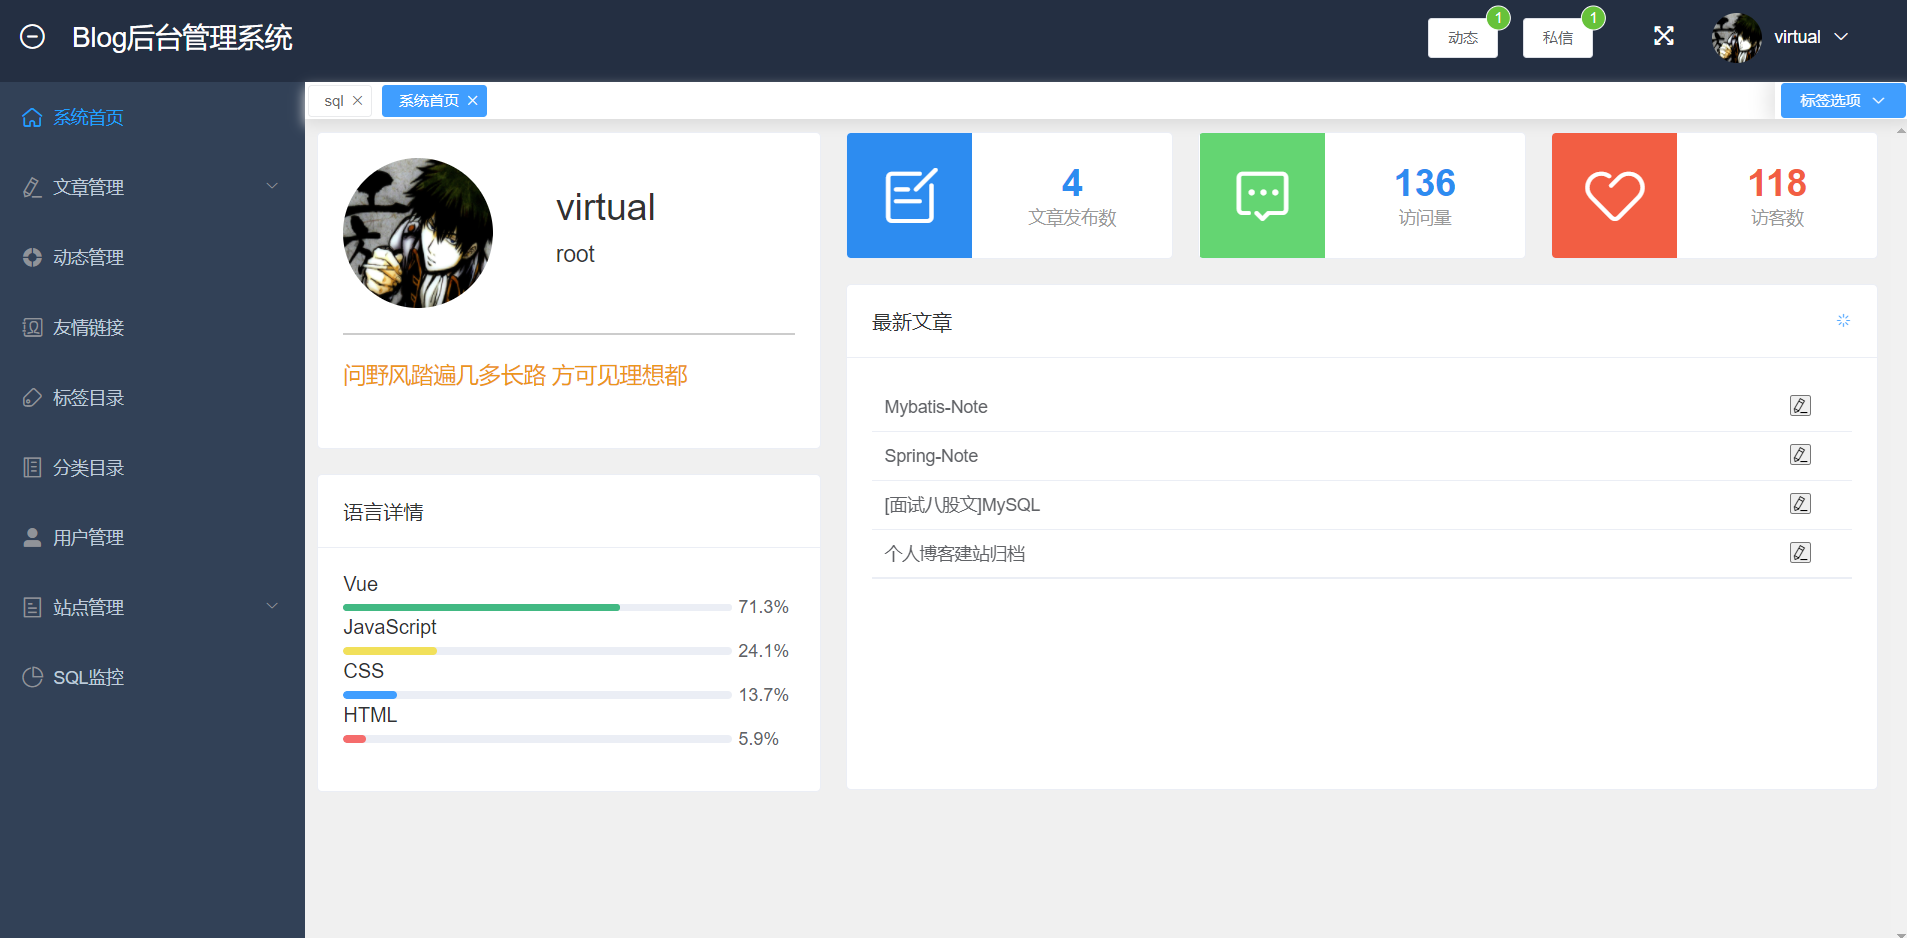1907x938 pixels.
Task: Click the pie chart icon beside SQL监控
Action: [x=32, y=678]
